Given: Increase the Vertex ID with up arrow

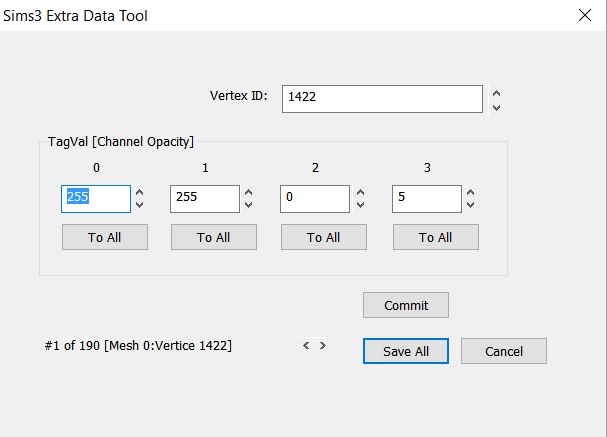Looking at the screenshot, I should (x=496, y=93).
